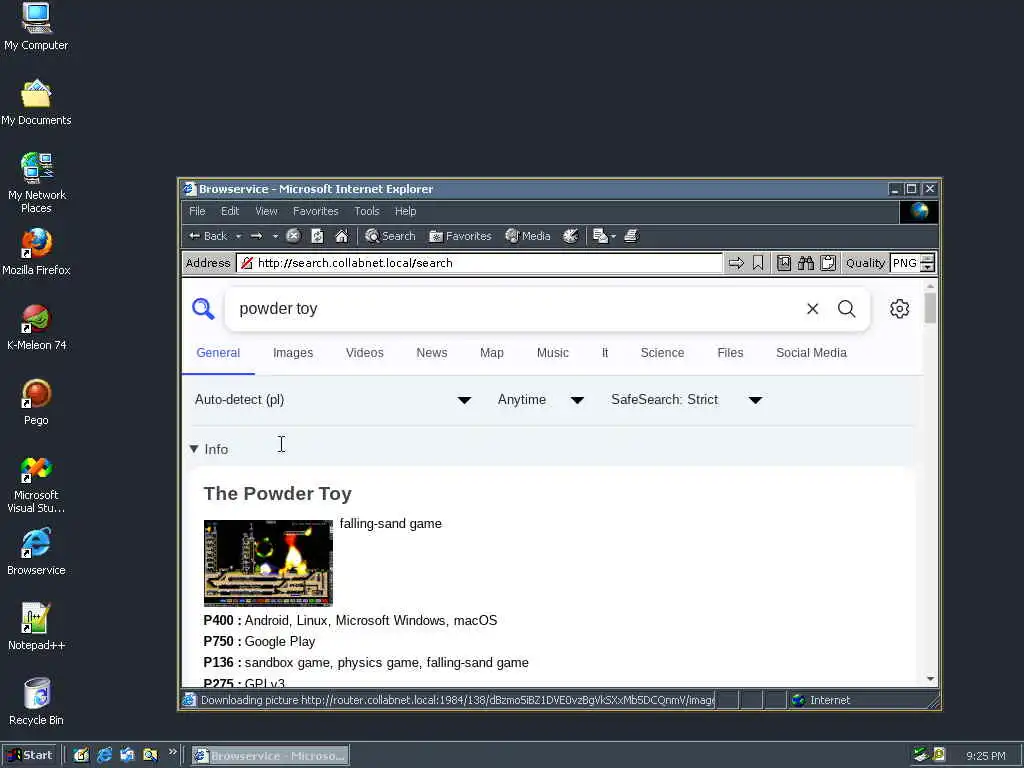Open the Media toolbar pane

(528, 236)
